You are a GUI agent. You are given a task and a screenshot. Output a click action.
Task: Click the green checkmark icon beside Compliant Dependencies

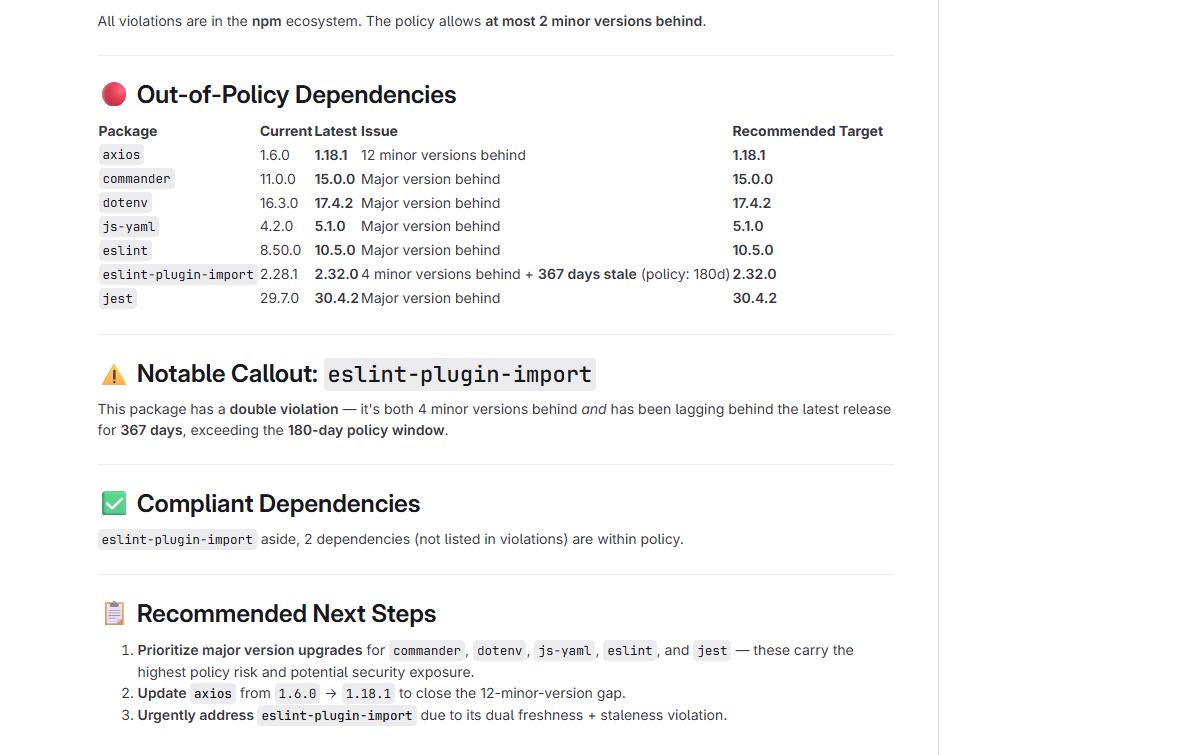(x=114, y=504)
